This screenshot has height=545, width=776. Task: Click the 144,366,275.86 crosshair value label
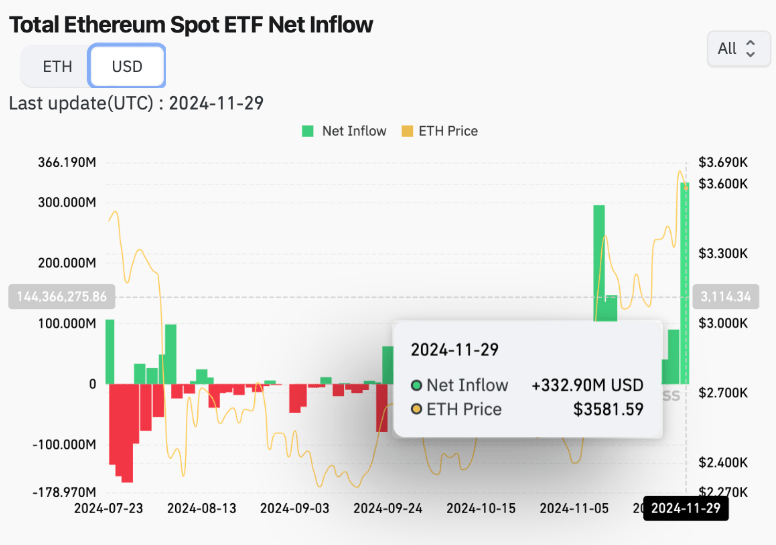click(62, 296)
